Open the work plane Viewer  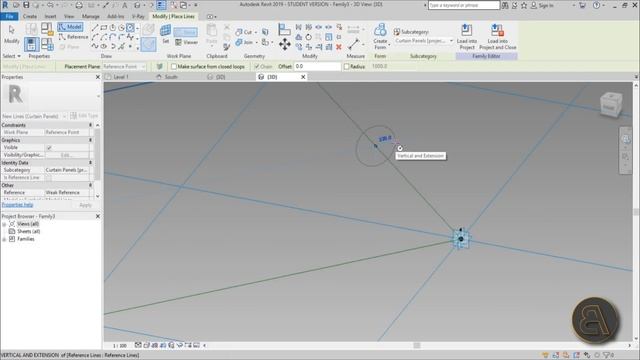tap(187, 42)
